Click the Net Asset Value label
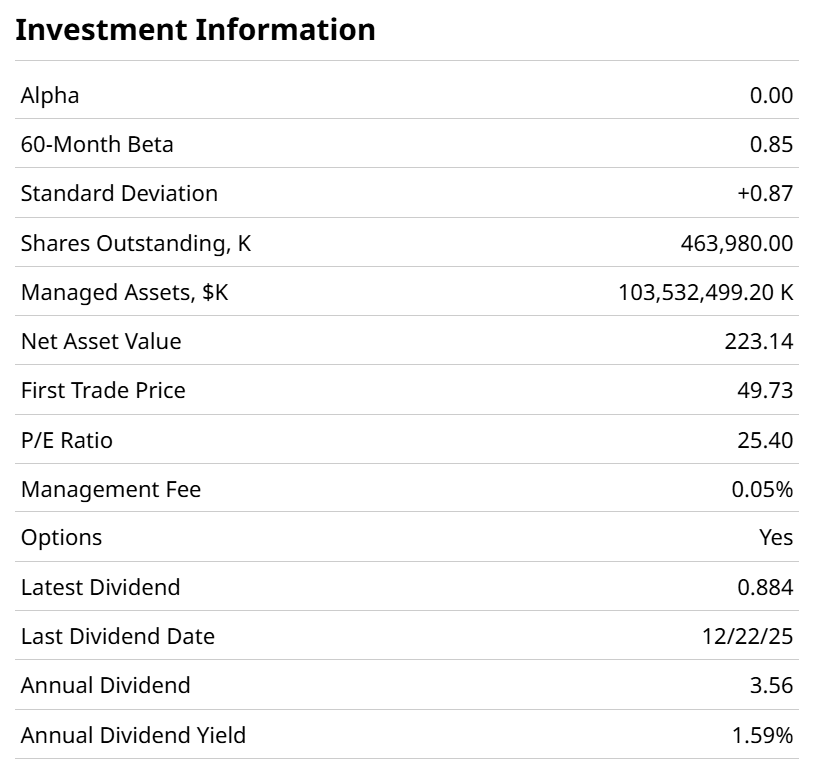Screen dimensions: 815x761 [x=101, y=341]
